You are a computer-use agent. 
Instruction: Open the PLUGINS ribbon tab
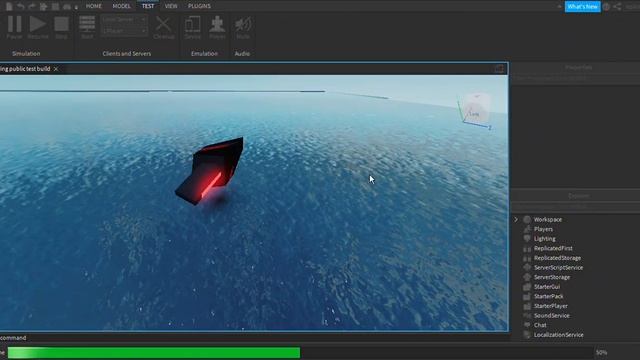click(x=199, y=6)
